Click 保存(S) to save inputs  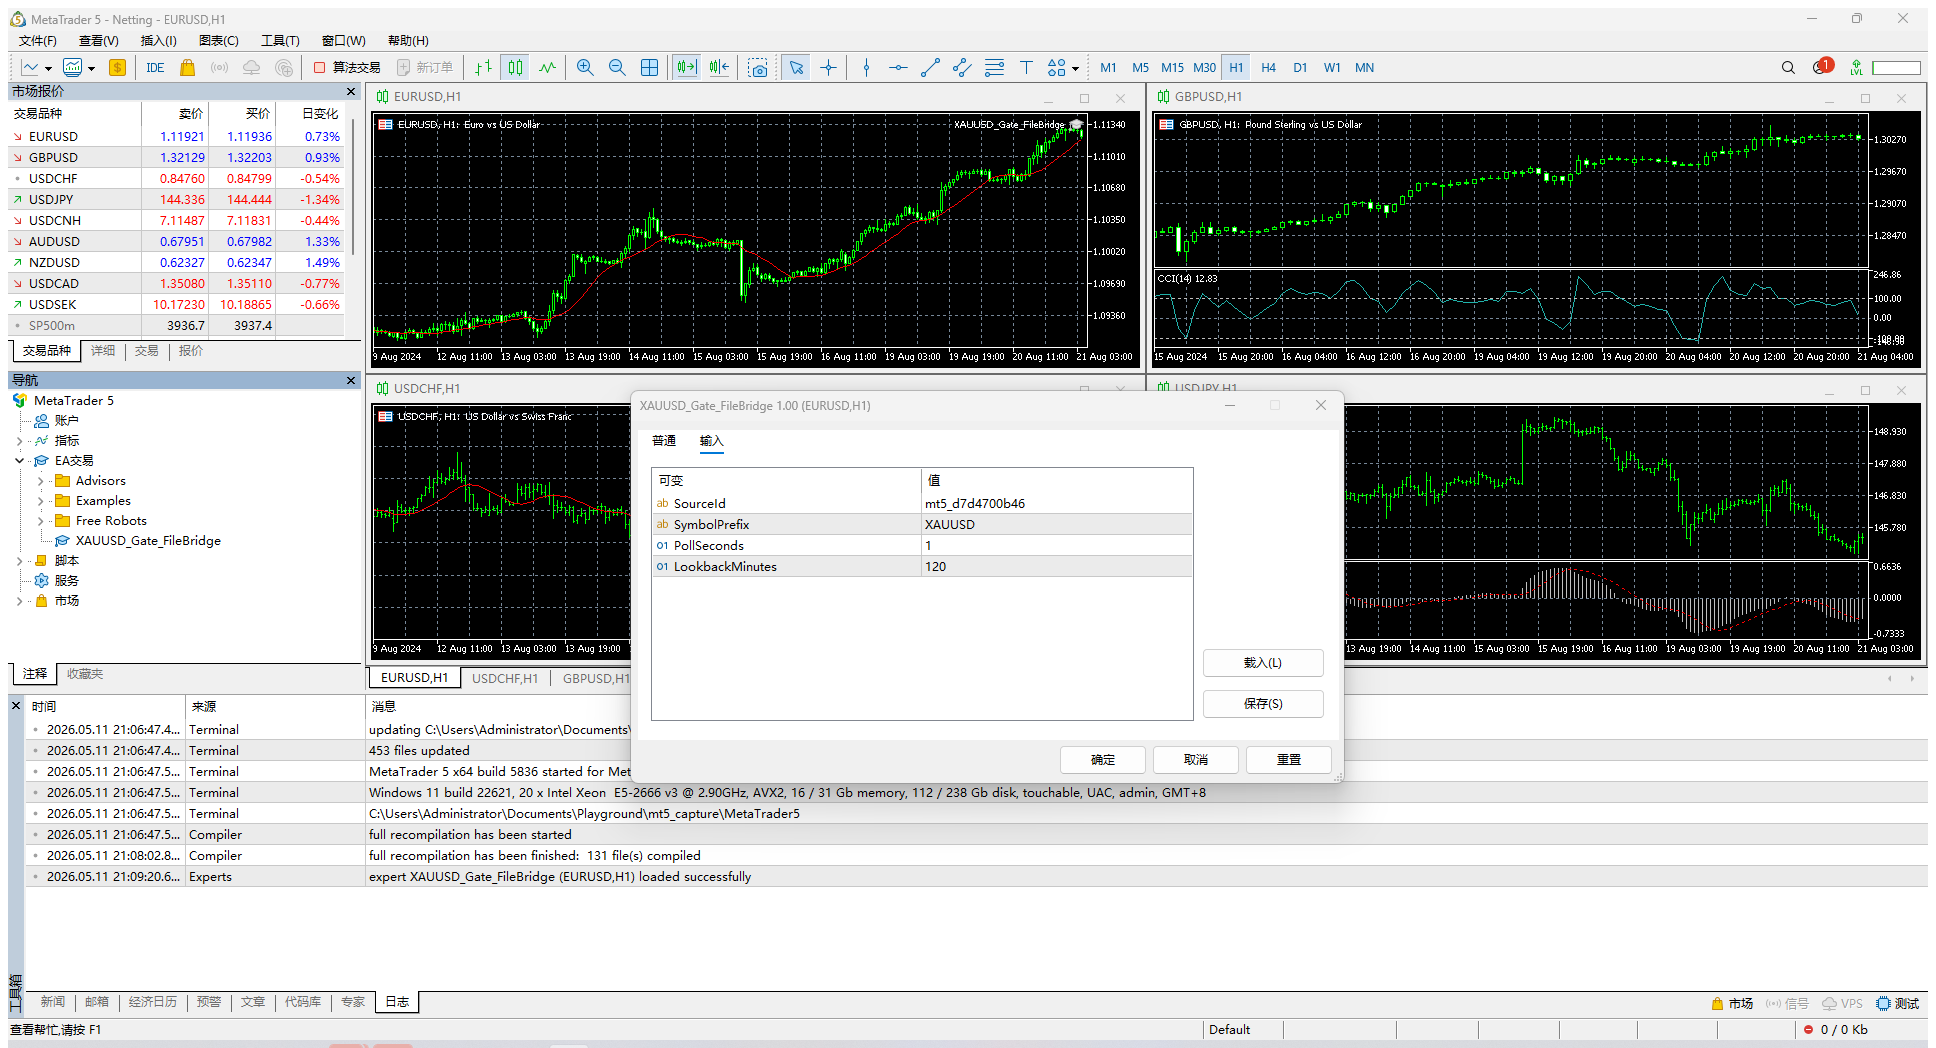(x=1263, y=704)
